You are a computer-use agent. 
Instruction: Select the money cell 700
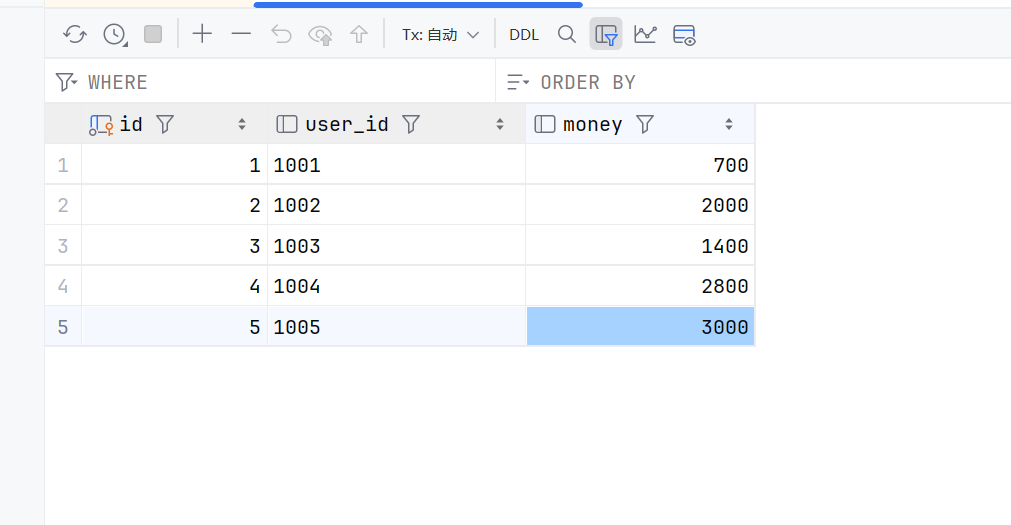[640, 164]
